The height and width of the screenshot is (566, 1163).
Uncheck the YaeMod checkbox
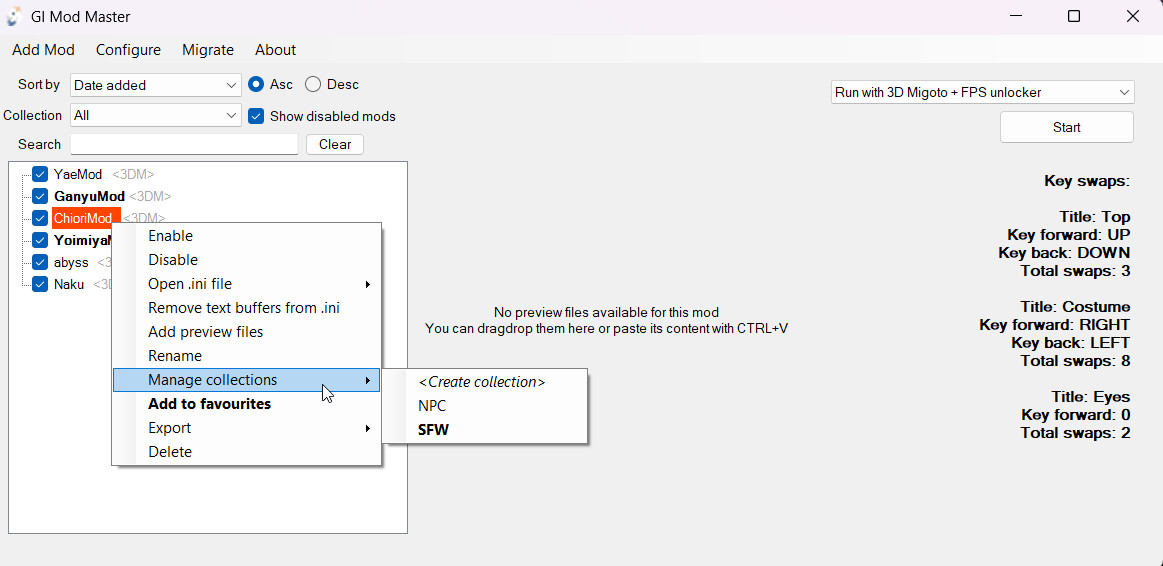click(40, 174)
